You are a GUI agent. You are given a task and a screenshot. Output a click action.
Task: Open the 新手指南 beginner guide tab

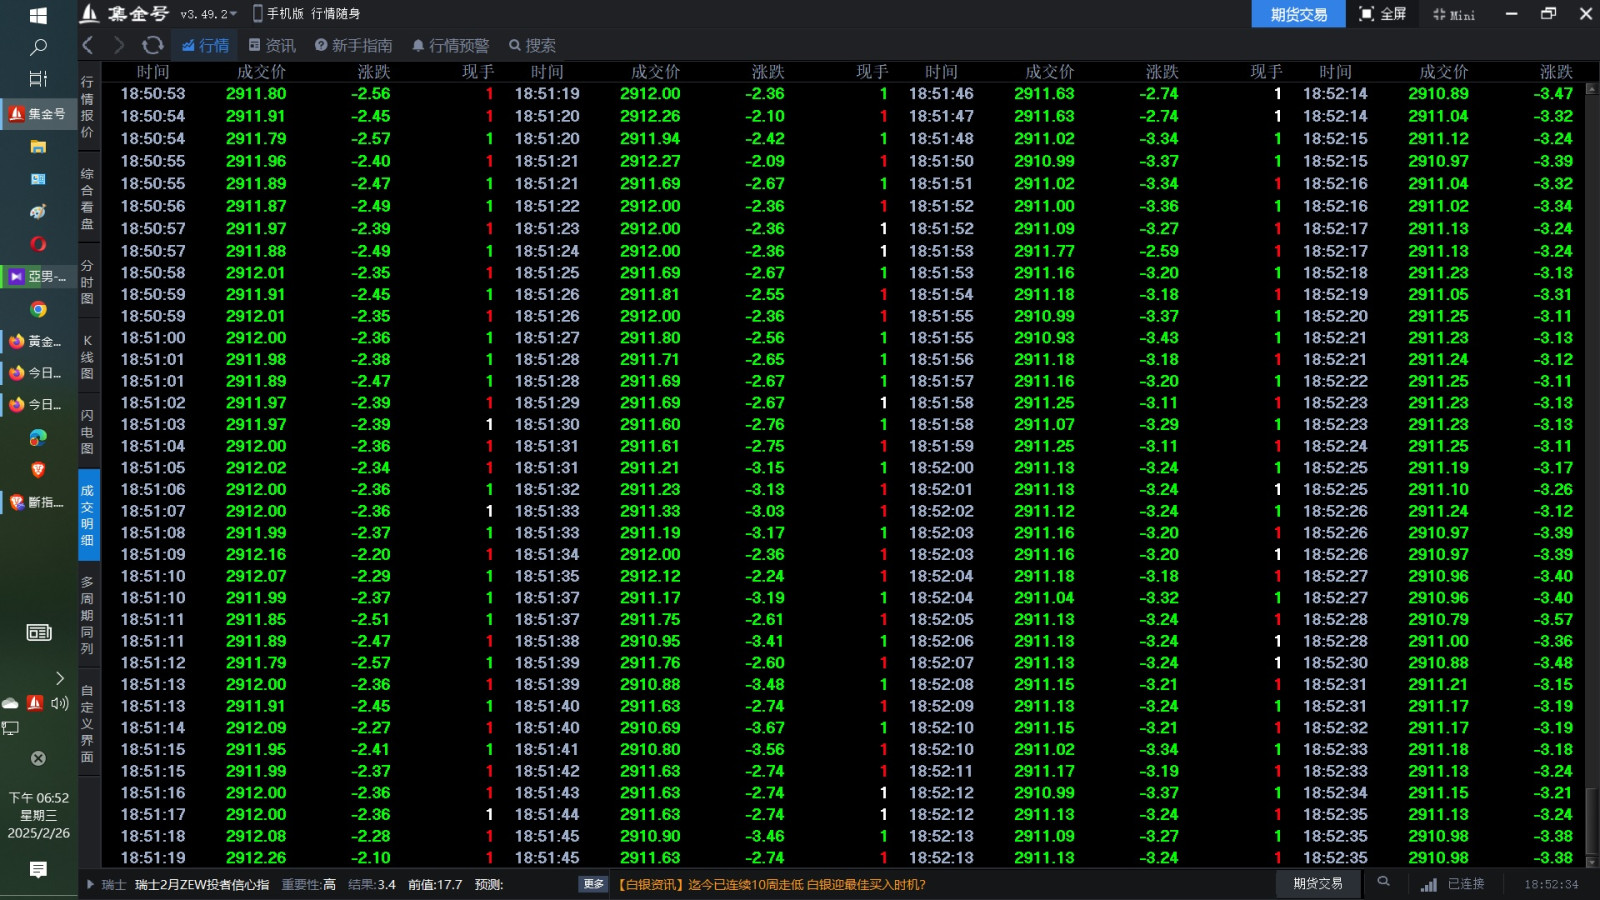pos(353,45)
